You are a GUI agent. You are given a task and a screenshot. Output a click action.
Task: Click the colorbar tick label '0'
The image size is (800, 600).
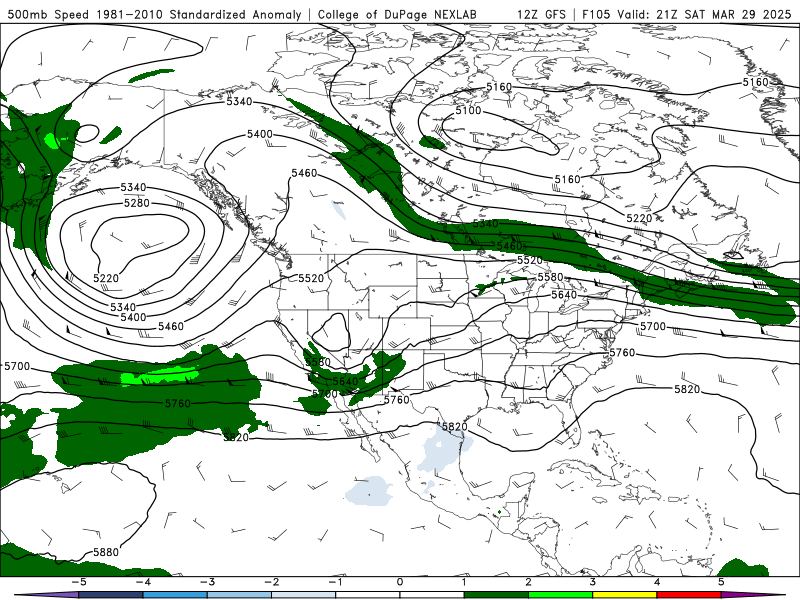click(x=400, y=582)
